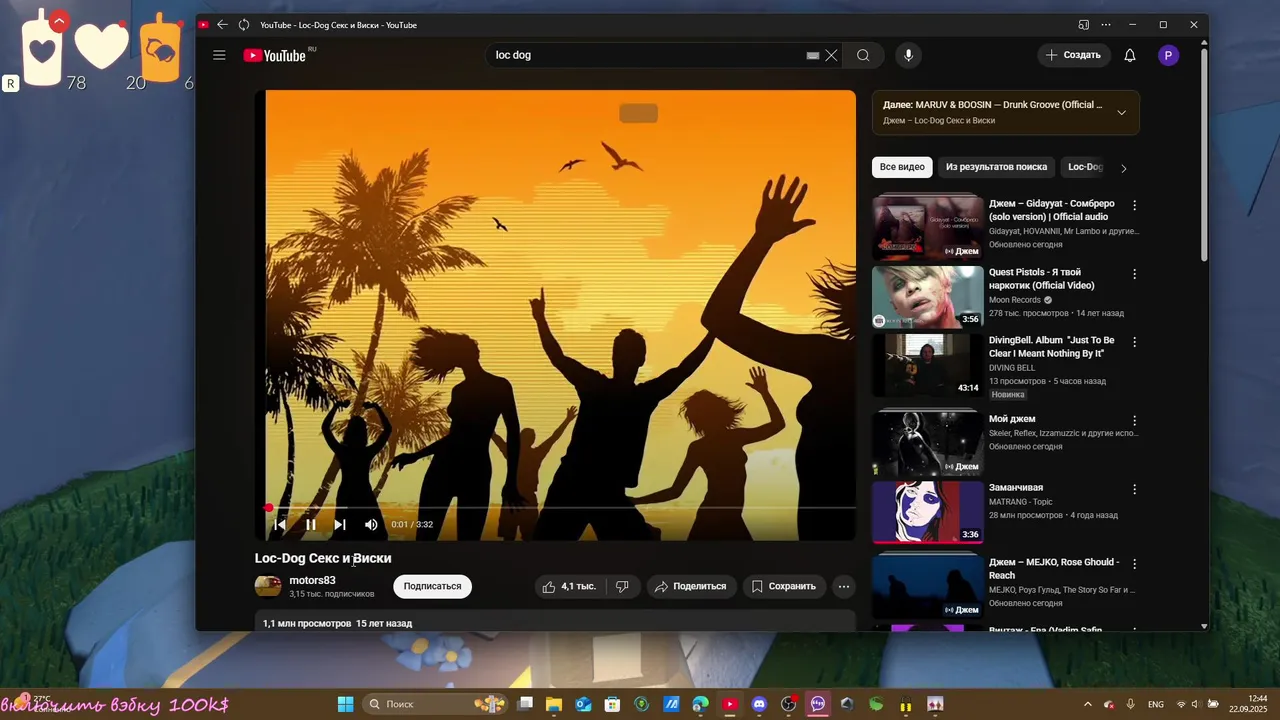Open notifications bell
Image resolution: width=1280 pixels, height=720 pixels.
click(1130, 55)
